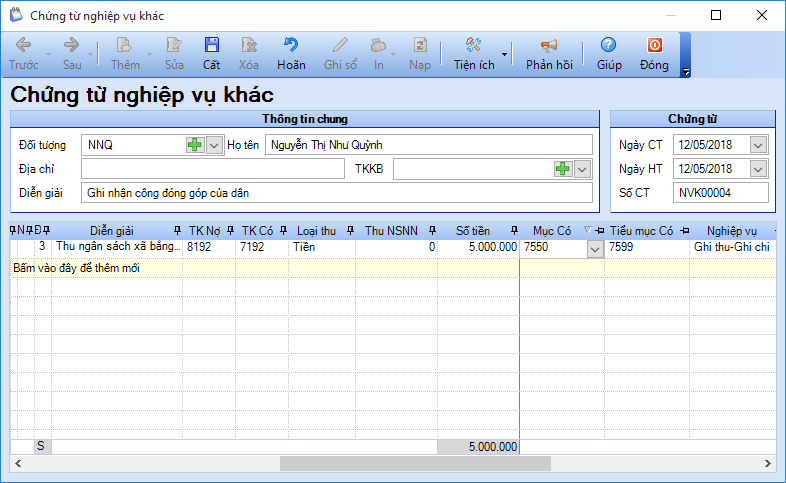Click the Nạp (reload) toolbar icon

coord(420,54)
